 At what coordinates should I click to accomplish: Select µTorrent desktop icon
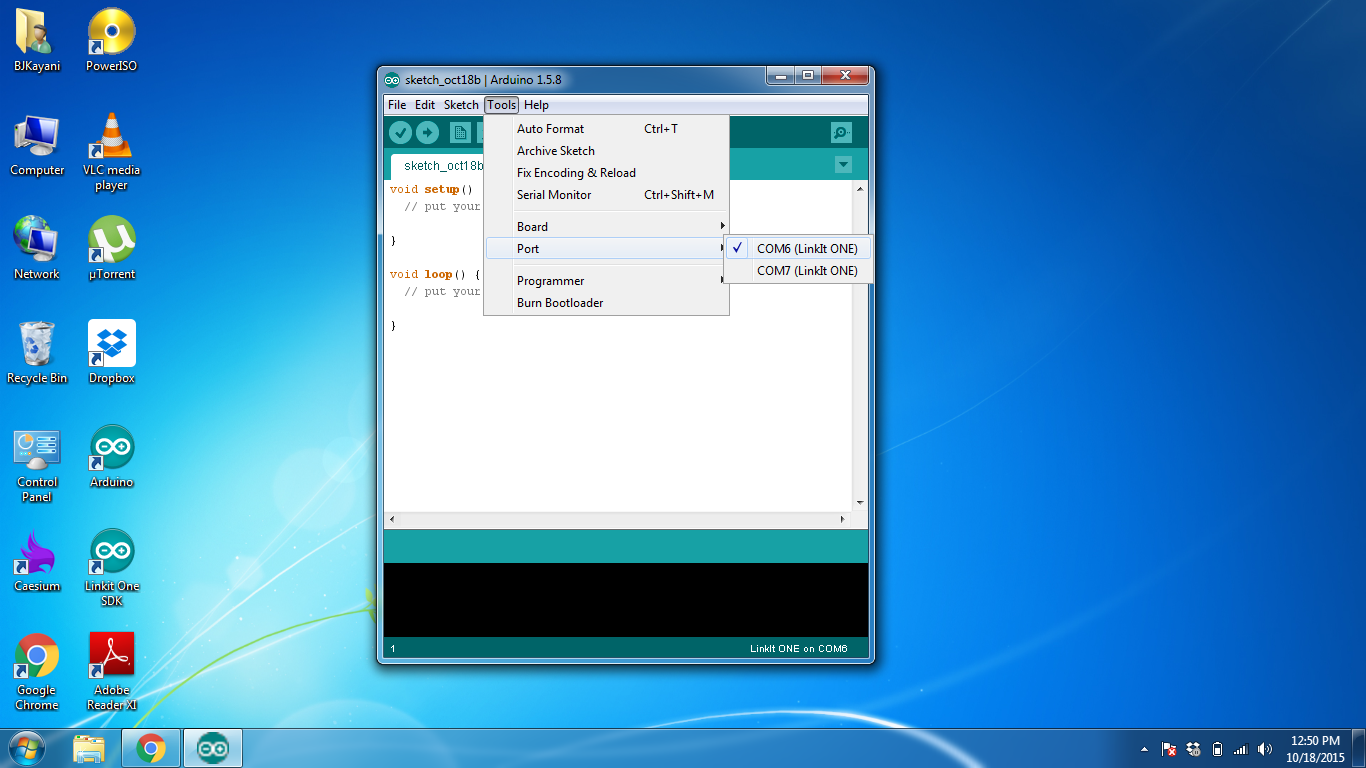[112, 248]
